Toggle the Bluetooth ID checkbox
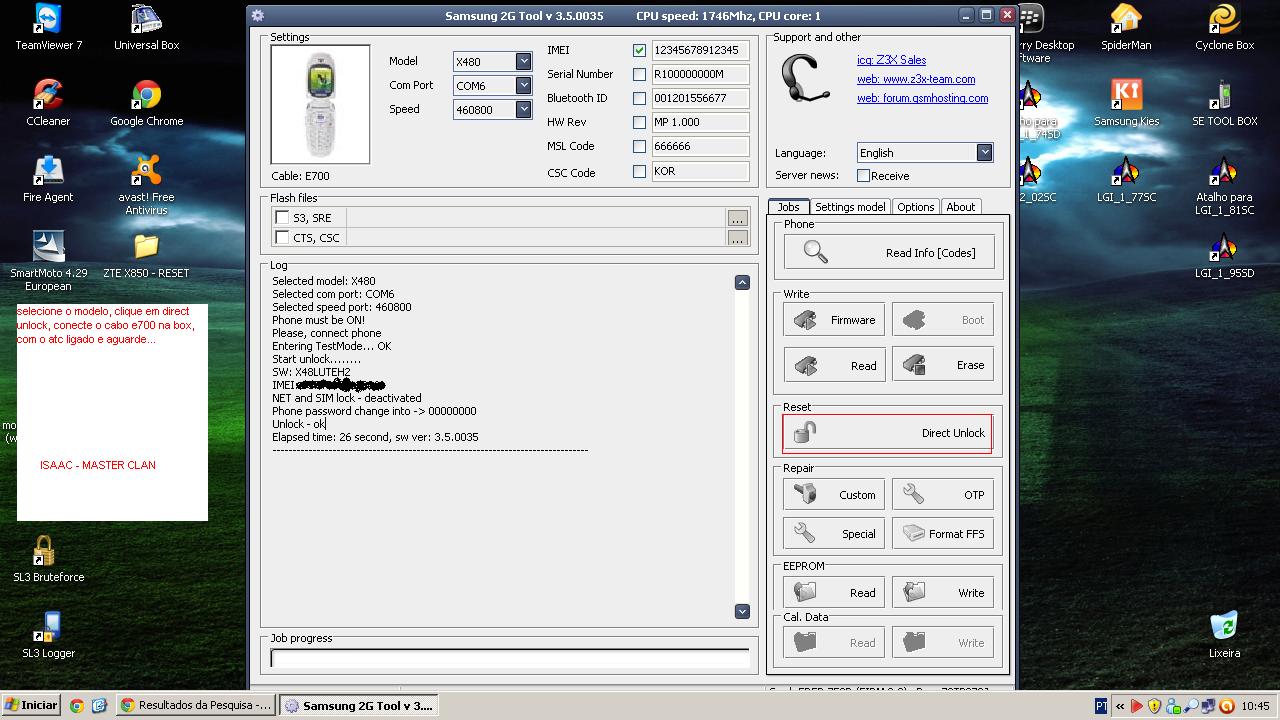Image resolution: width=1280 pixels, height=720 pixels. point(639,98)
